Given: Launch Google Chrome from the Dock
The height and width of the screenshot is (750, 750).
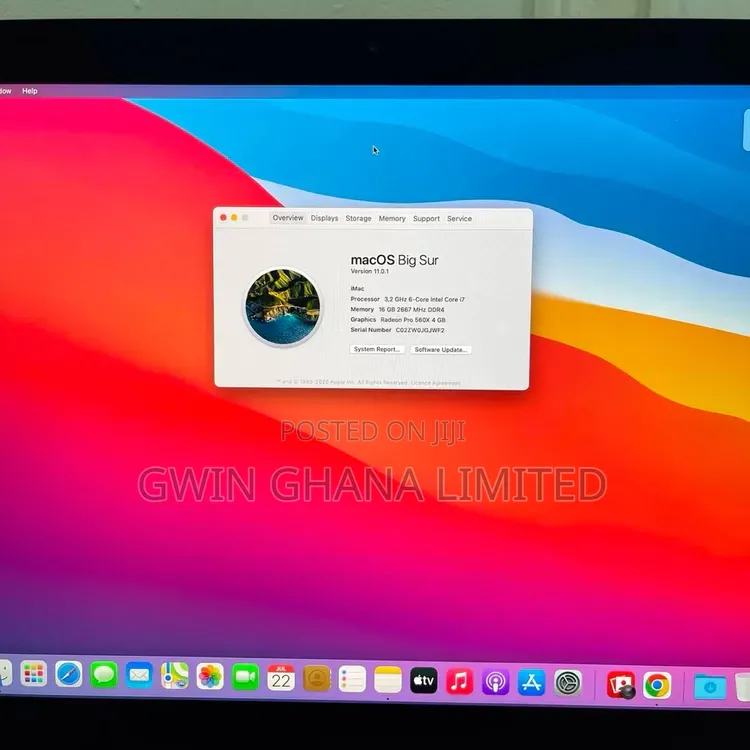Looking at the screenshot, I should [x=657, y=685].
